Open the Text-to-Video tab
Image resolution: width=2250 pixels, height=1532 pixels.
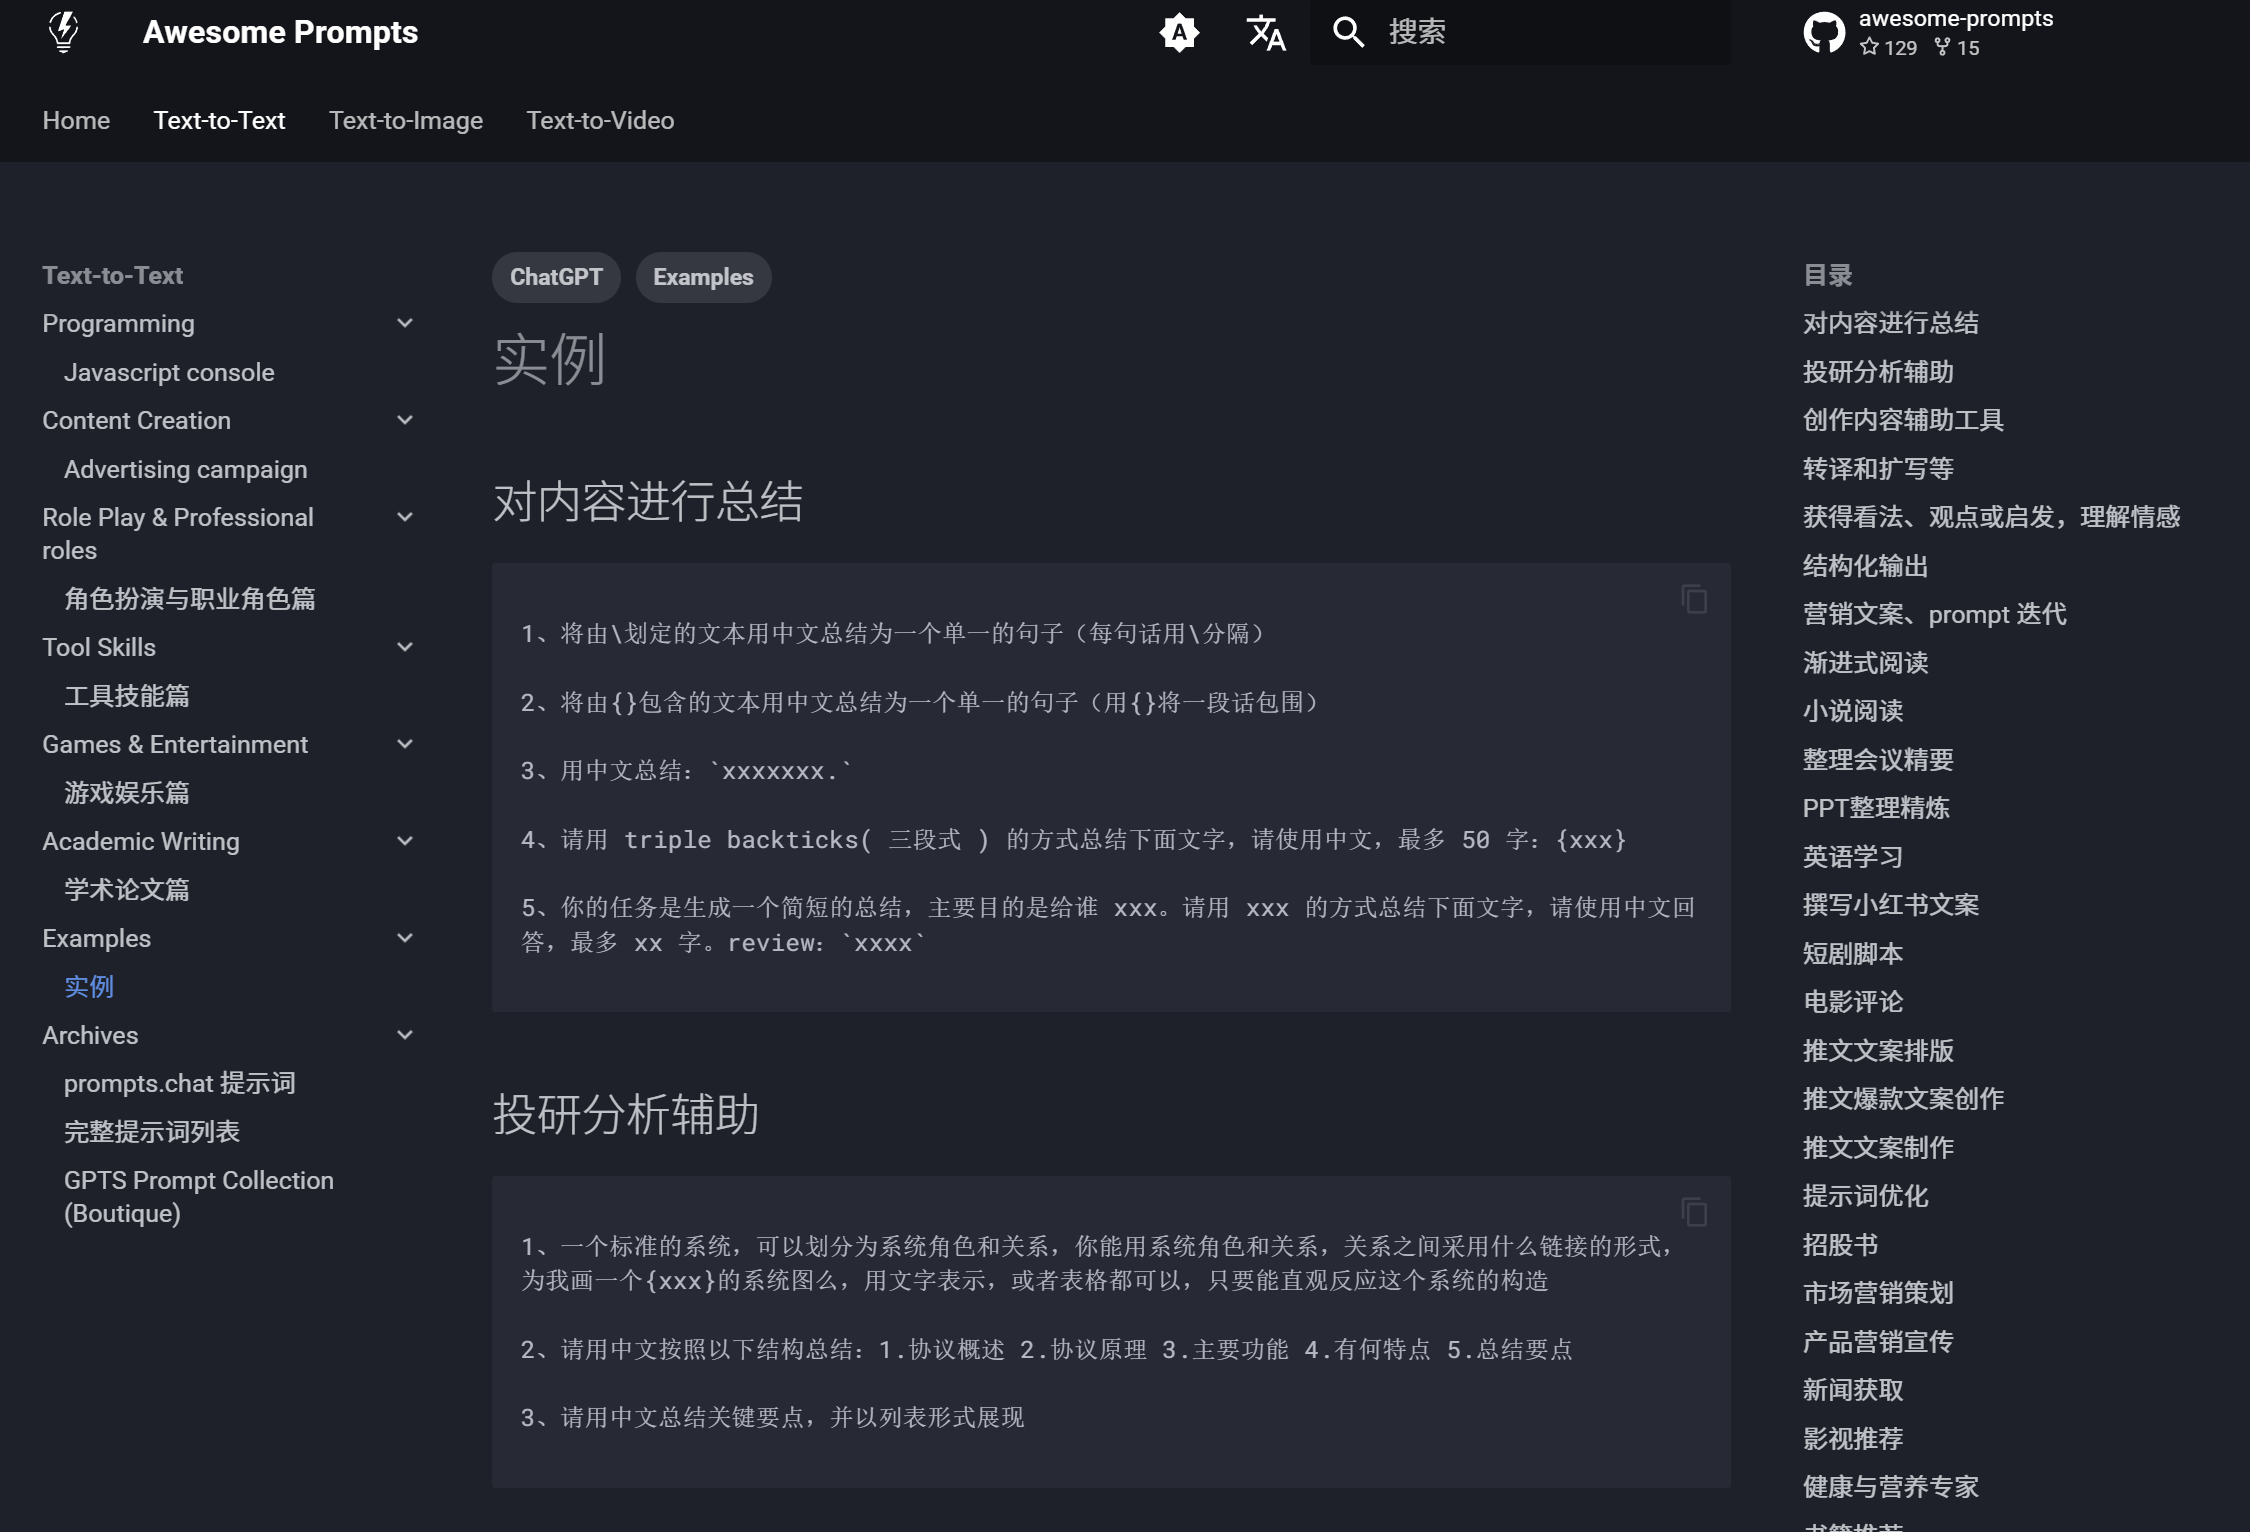[600, 120]
